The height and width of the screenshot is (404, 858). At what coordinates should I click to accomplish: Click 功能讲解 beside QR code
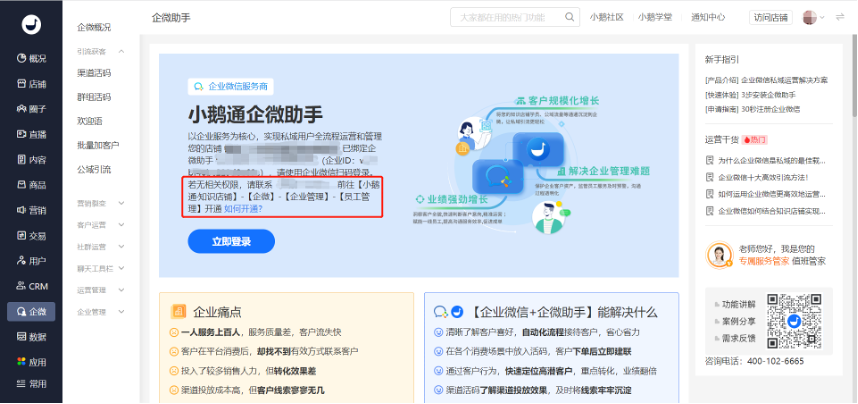pos(739,304)
